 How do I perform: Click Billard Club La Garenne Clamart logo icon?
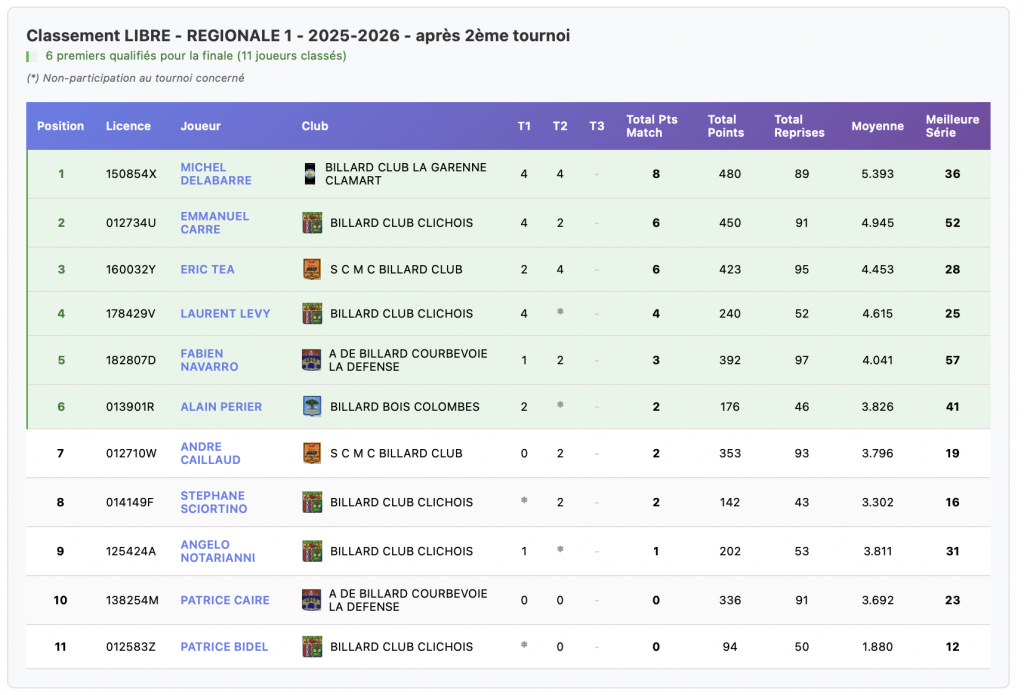(310, 174)
